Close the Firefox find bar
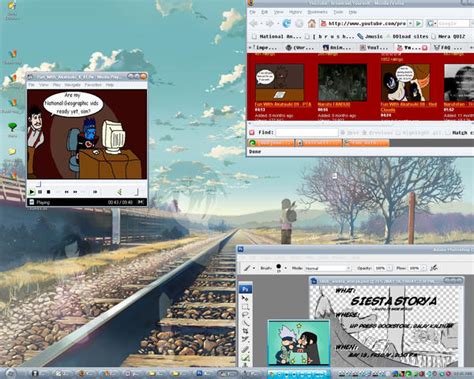The image size is (474, 379). pos(252,132)
